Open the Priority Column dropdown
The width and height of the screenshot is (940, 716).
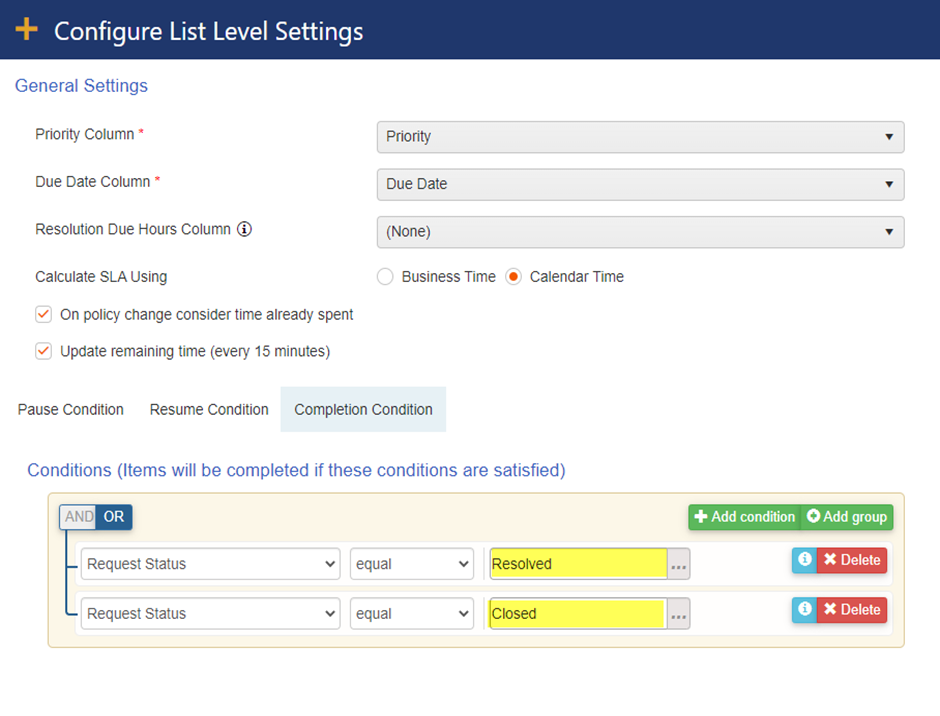pyautogui.click(x=640, y=137)
